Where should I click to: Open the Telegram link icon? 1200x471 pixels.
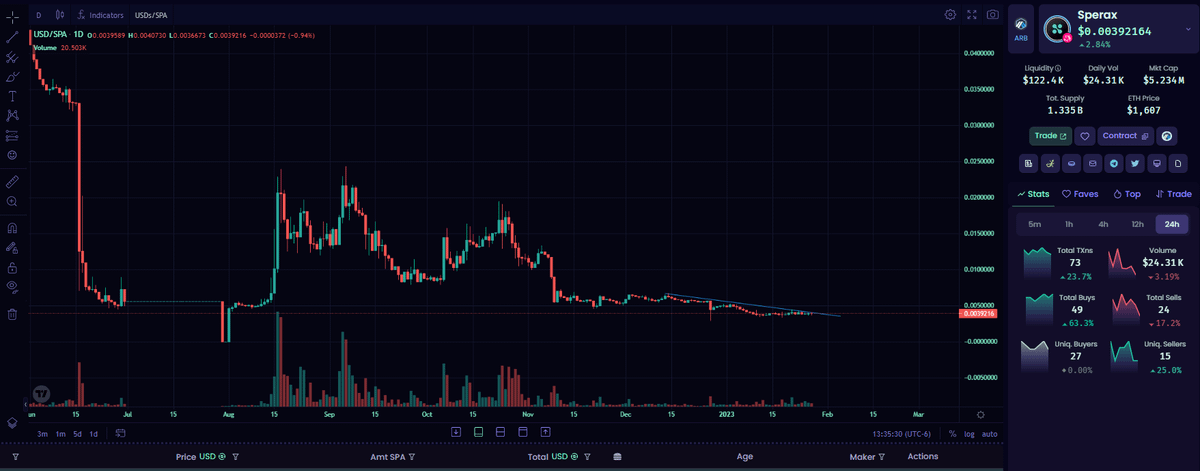pos(1114,163)
